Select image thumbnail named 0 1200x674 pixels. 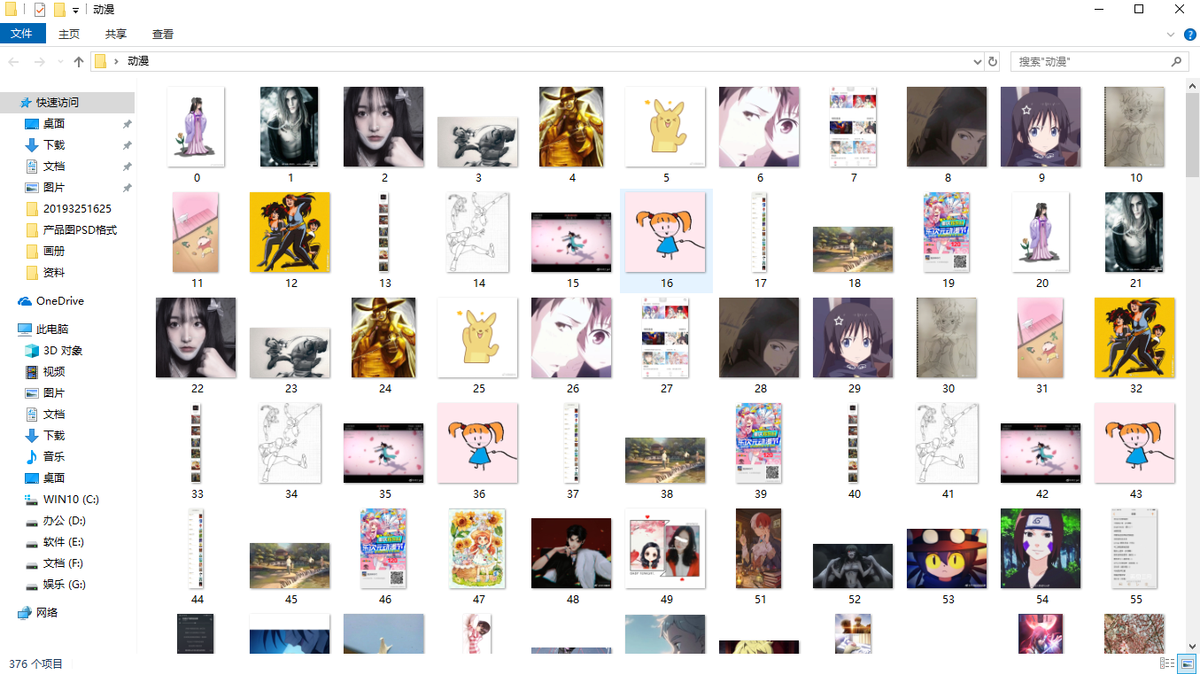[196, 127]
